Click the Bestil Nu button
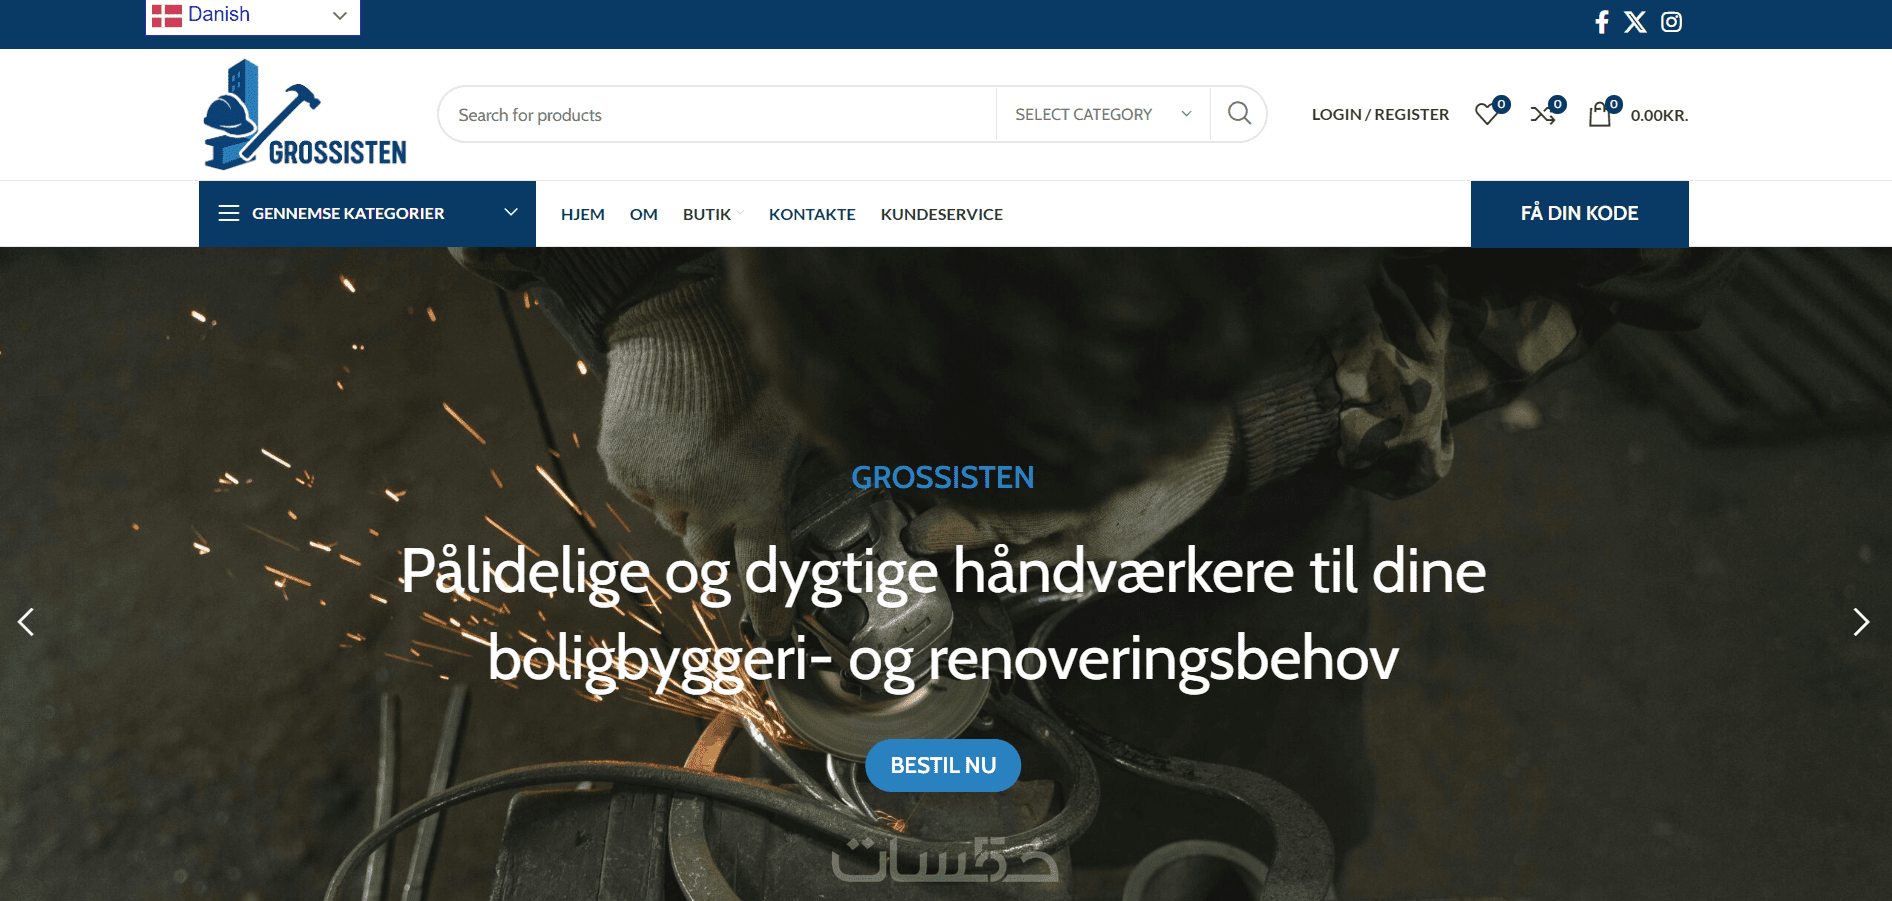The width and height of the screenshot is (1892, 901). pyautogui.click(x=943, y=765)
